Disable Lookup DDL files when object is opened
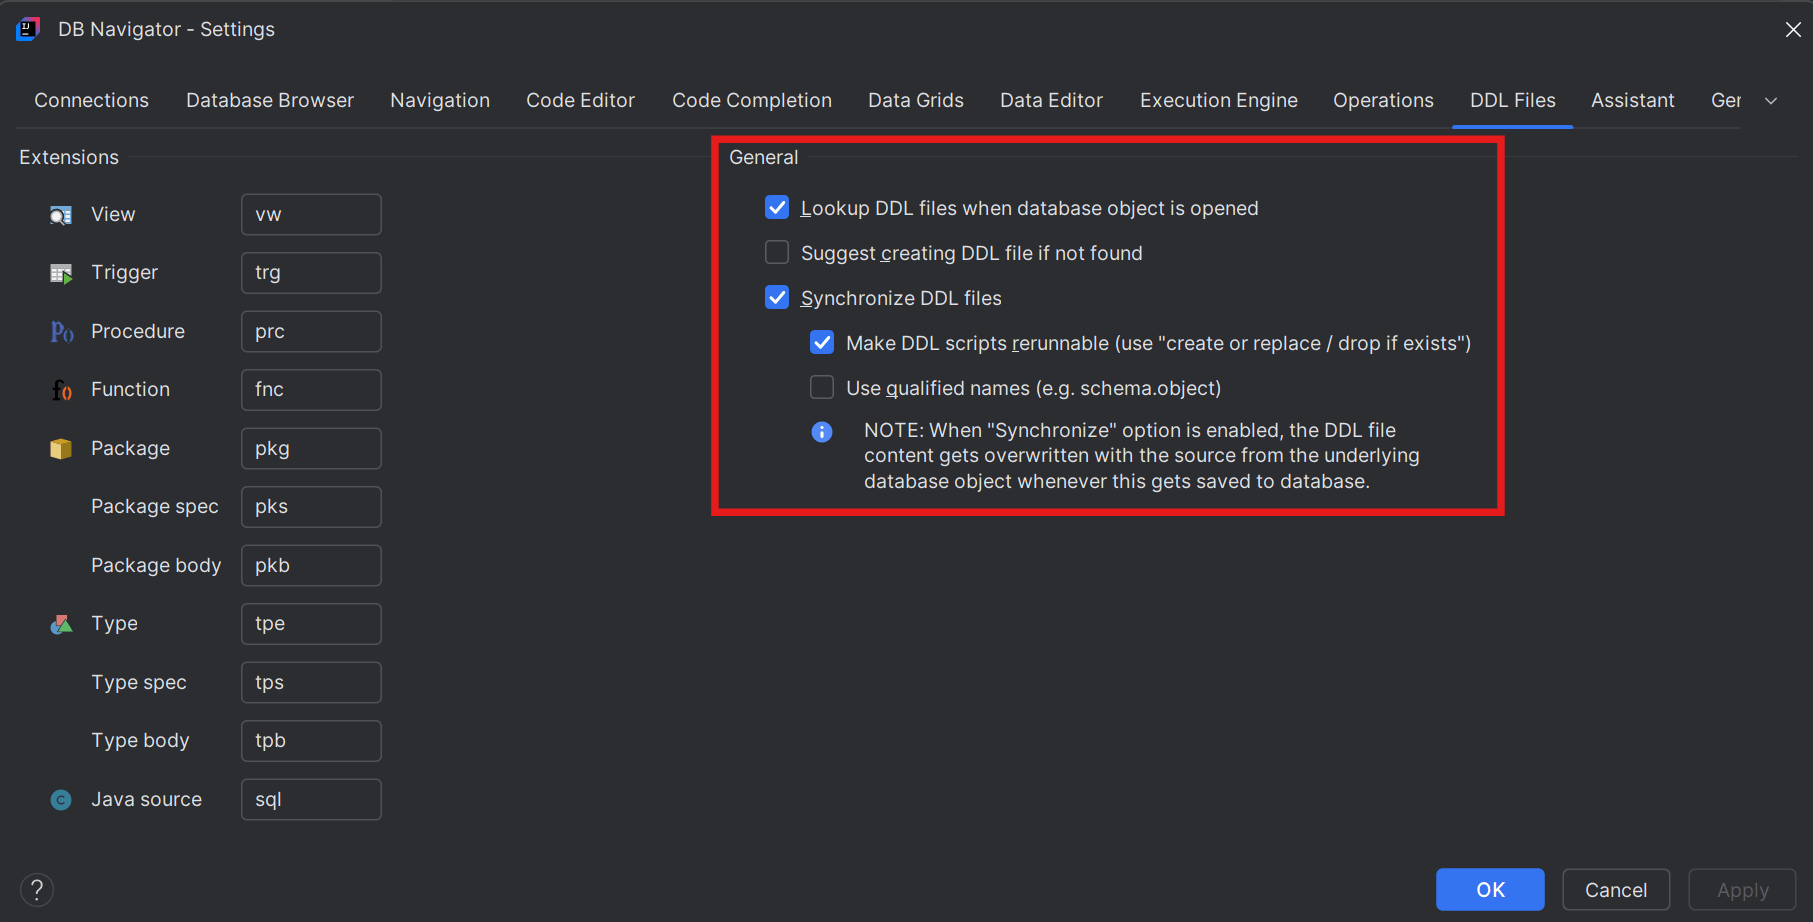1813x922 pixels. click(777, 207)
